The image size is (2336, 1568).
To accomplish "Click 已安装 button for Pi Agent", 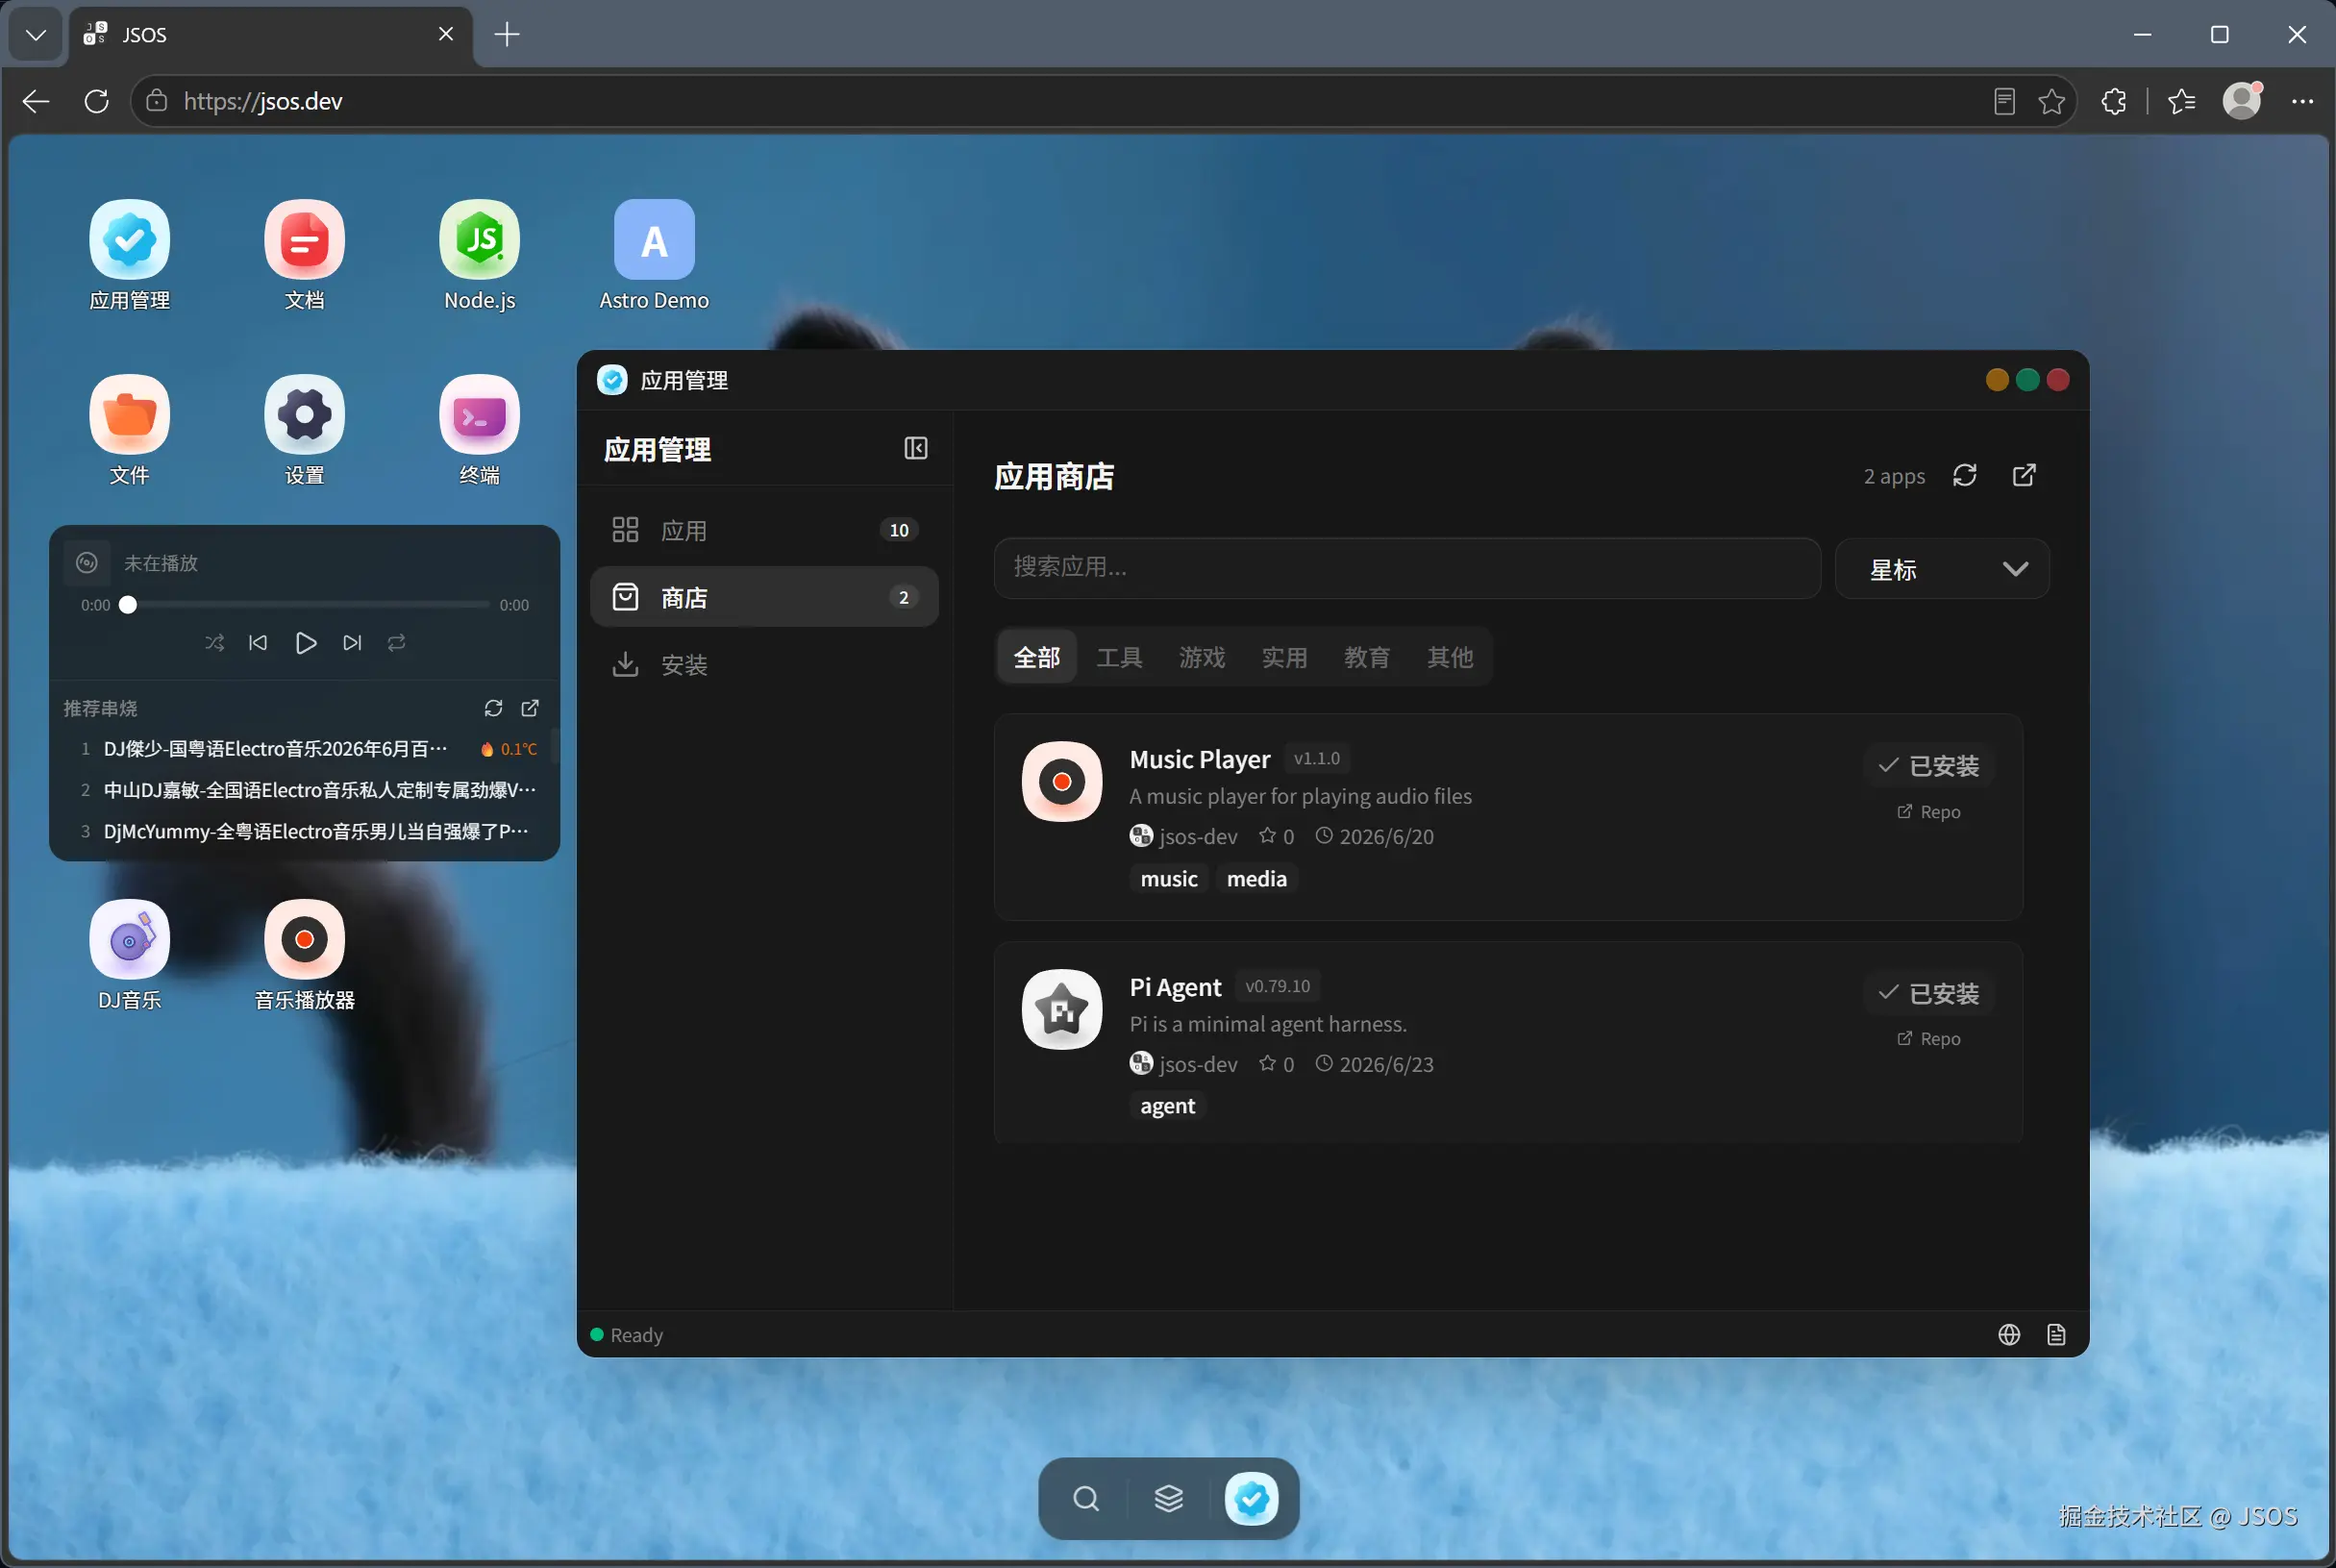I will tap(1928, 993).
